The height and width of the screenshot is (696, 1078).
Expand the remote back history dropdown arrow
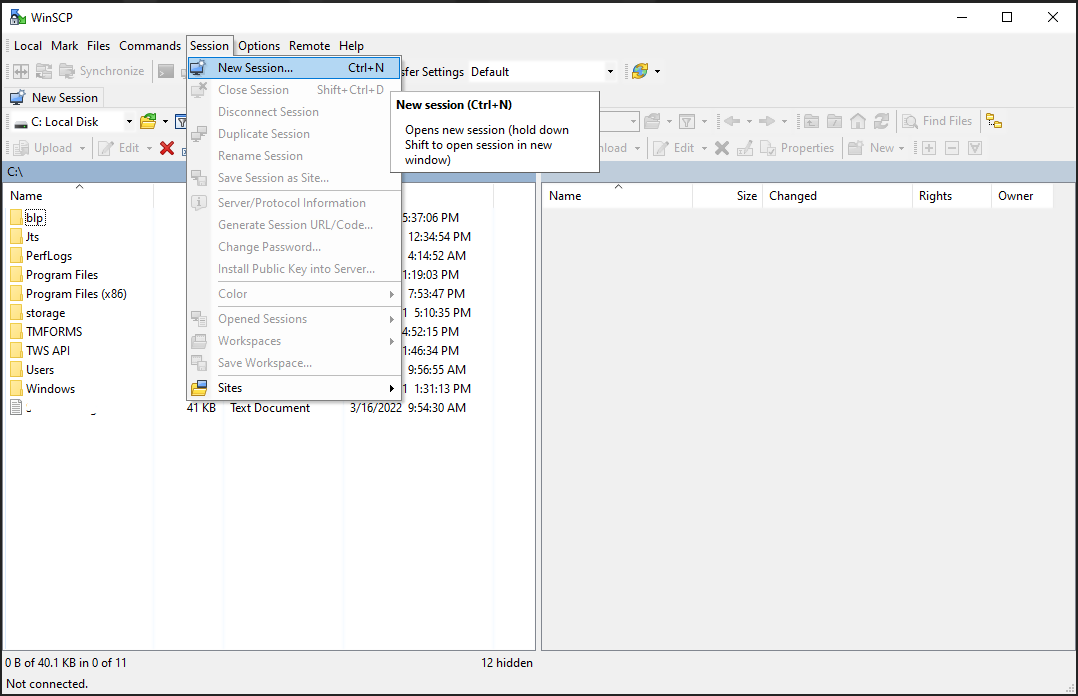coord(749,122)
